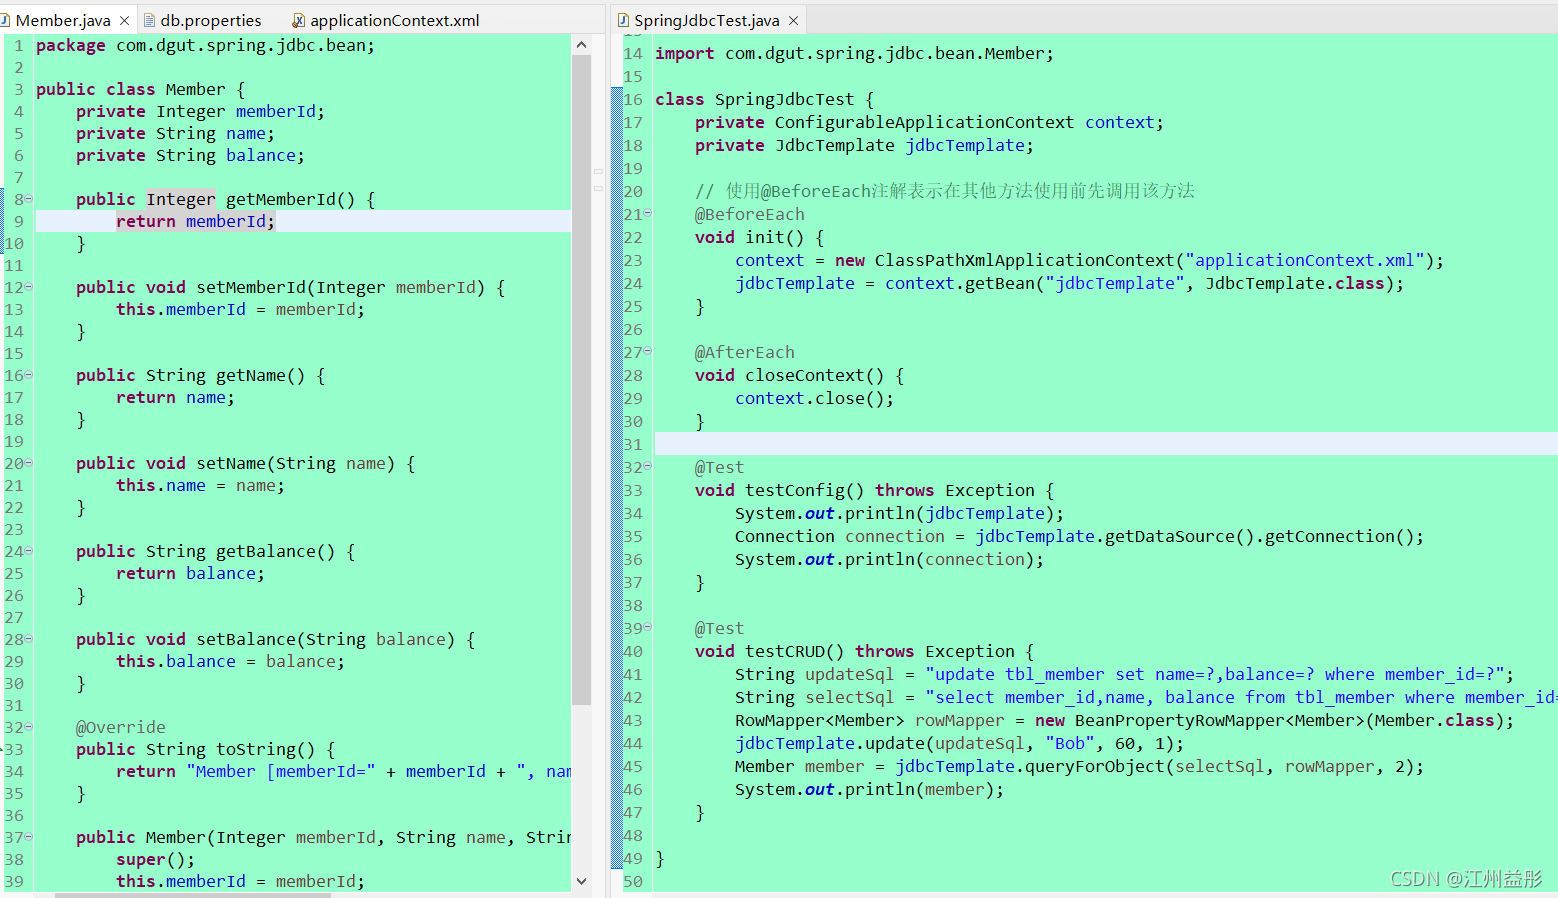Click 'class SpringJdbcTest {' declaration
This screenshot has height=898, width=1558.
click(765, 99)
